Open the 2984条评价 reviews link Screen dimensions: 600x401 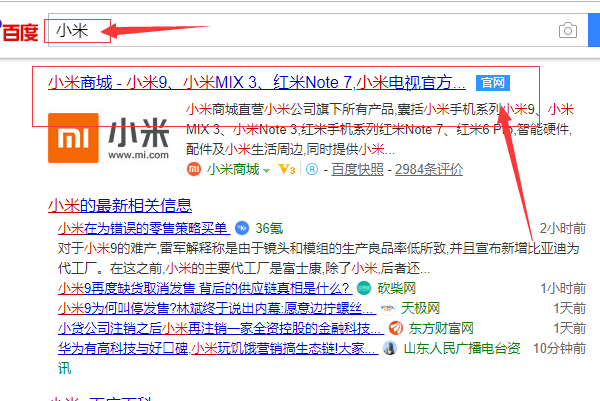[x=429, y=169]
